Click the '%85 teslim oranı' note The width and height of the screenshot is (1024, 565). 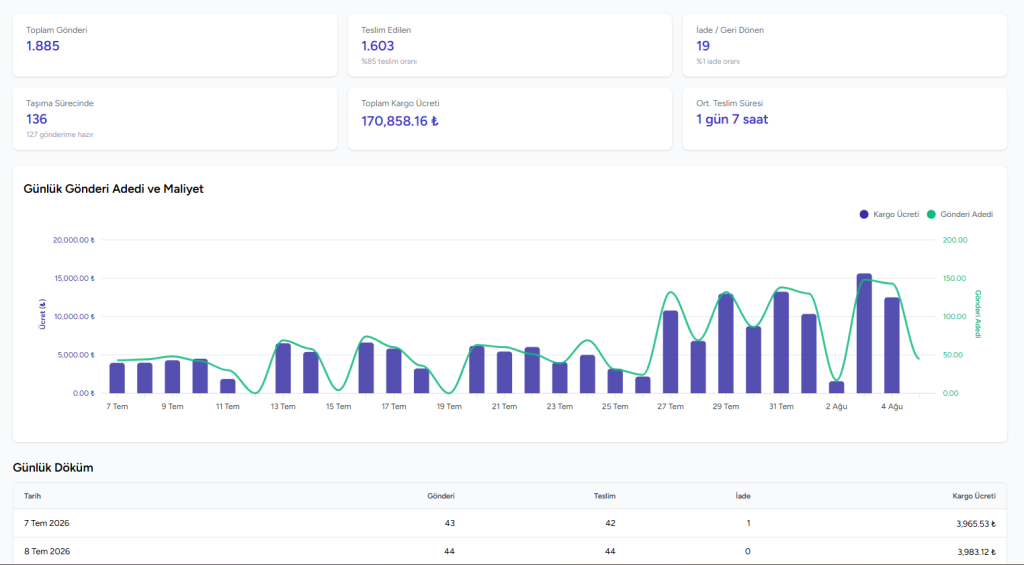pos(389,61)
